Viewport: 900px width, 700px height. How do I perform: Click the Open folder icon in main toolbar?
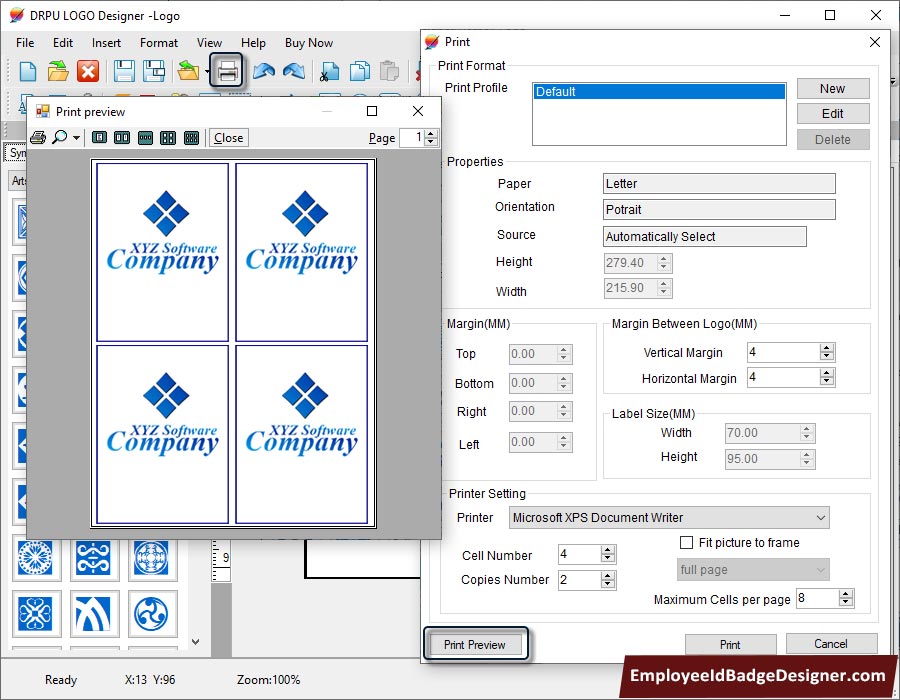(57, 72)
